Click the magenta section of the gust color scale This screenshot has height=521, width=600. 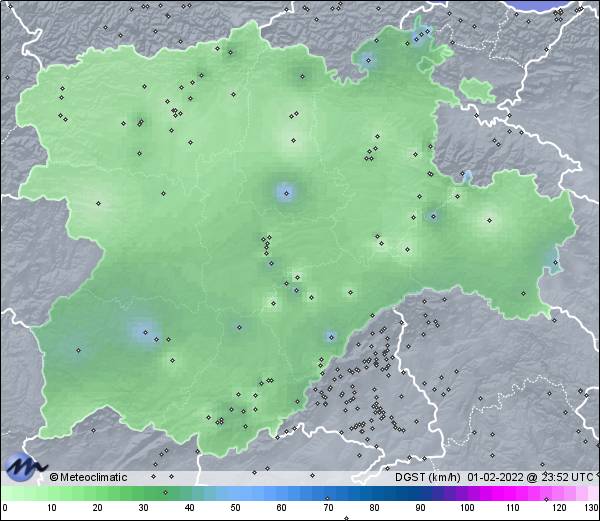(x=509, y=493)
